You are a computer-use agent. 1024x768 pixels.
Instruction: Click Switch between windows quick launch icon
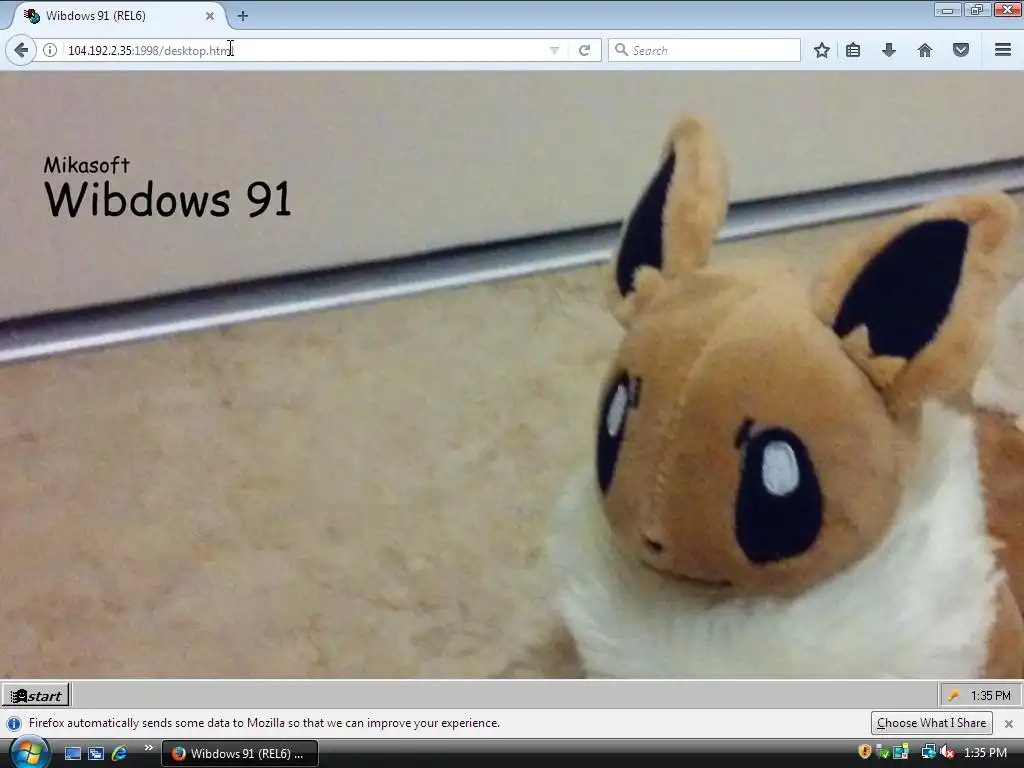point(96,754)
